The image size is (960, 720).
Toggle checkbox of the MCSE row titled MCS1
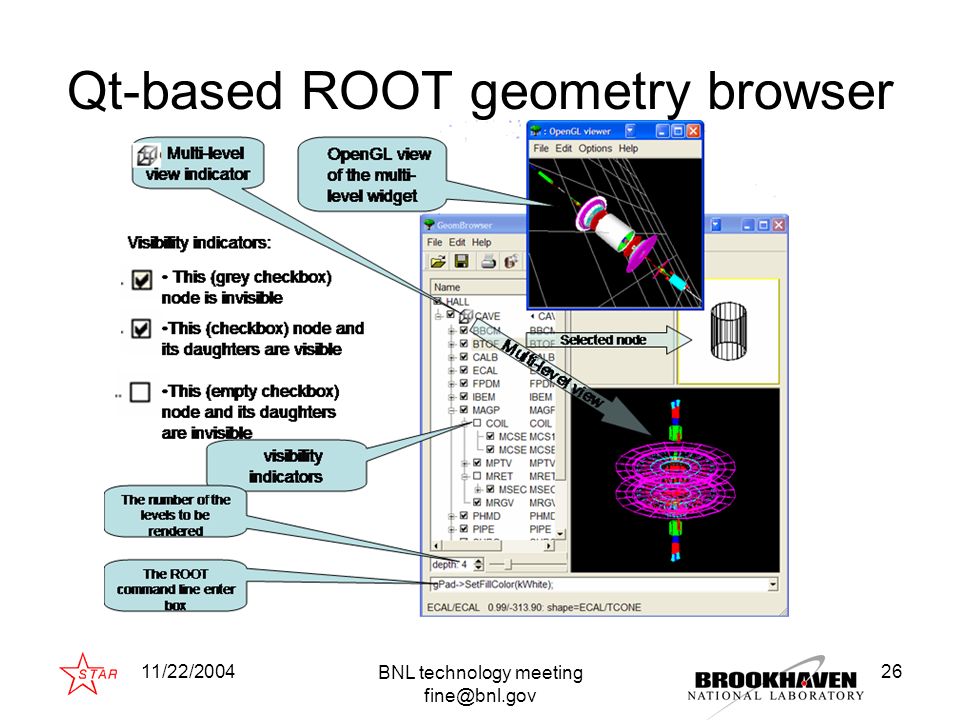490,437
